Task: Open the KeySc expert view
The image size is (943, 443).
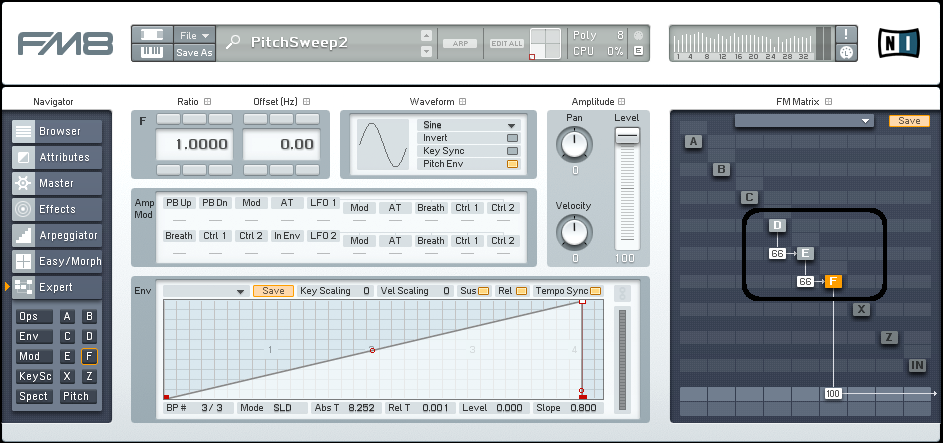Action: coord(35,376)
